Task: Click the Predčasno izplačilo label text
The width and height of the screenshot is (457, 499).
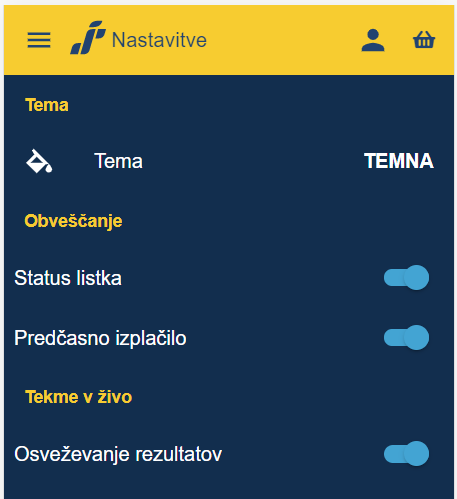Action: point(100,338)
